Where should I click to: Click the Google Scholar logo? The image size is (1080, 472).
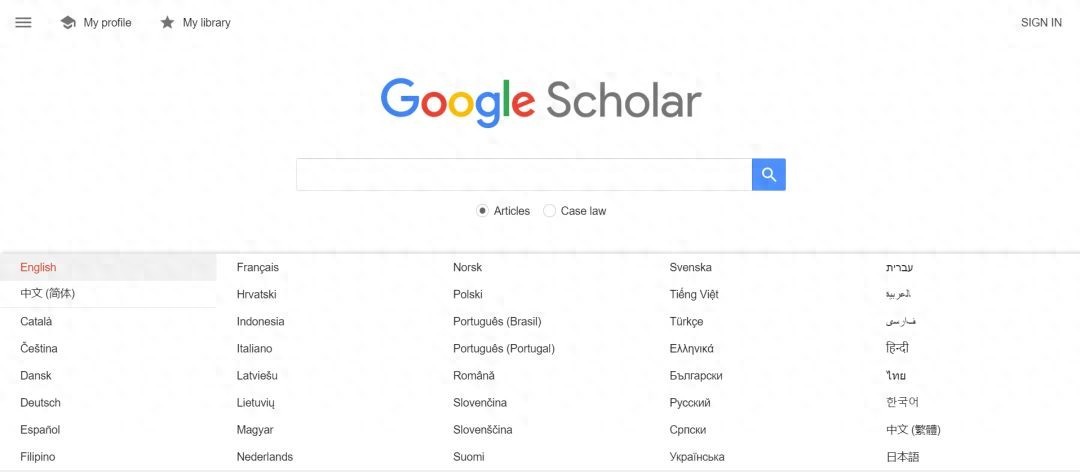coord(540,102)
